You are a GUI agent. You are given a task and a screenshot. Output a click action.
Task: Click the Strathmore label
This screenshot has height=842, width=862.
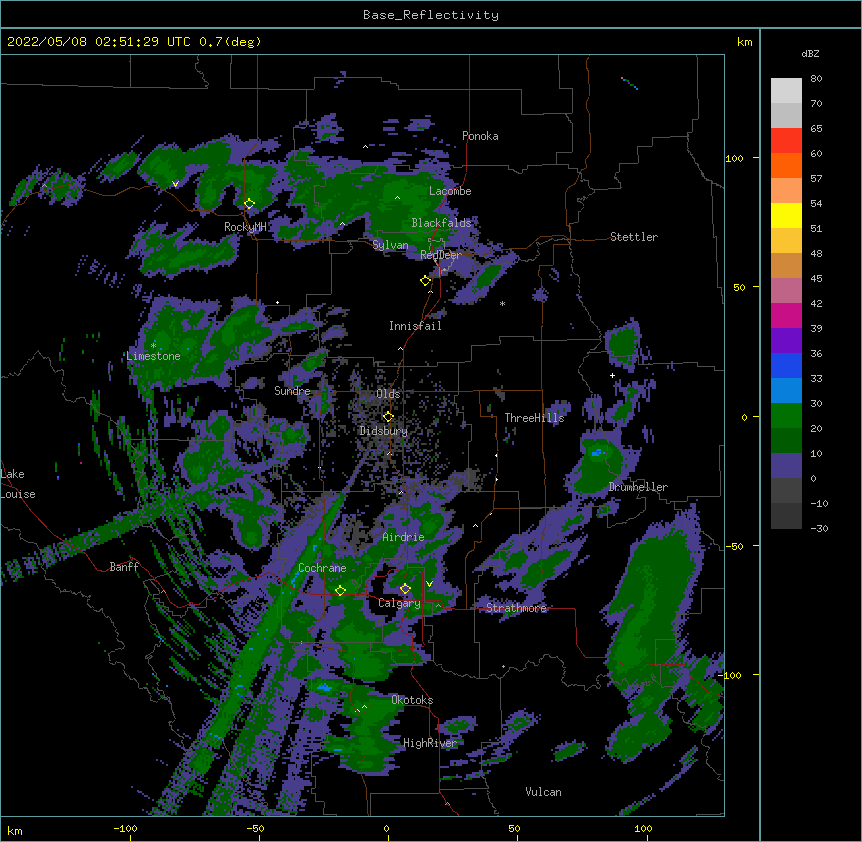pyautogui.click(x=516, y=608)
